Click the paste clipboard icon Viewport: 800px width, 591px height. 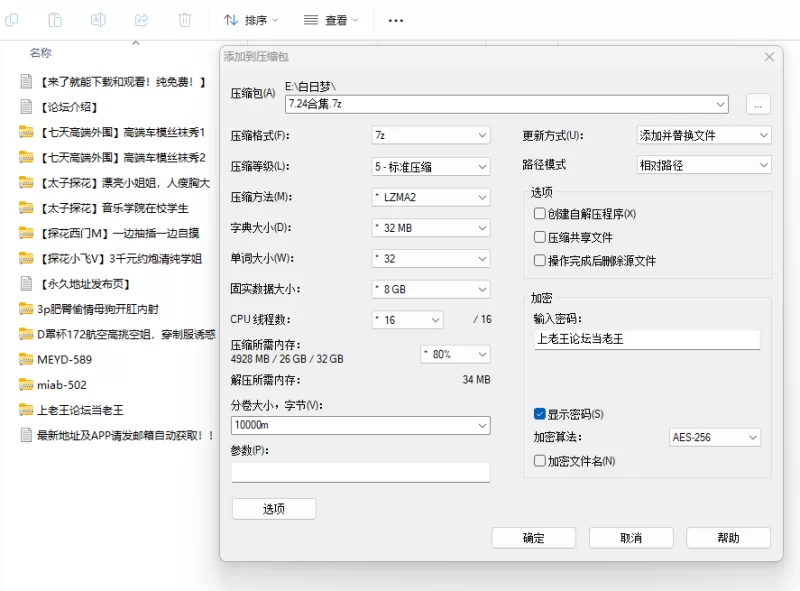[x=55, y=20]
